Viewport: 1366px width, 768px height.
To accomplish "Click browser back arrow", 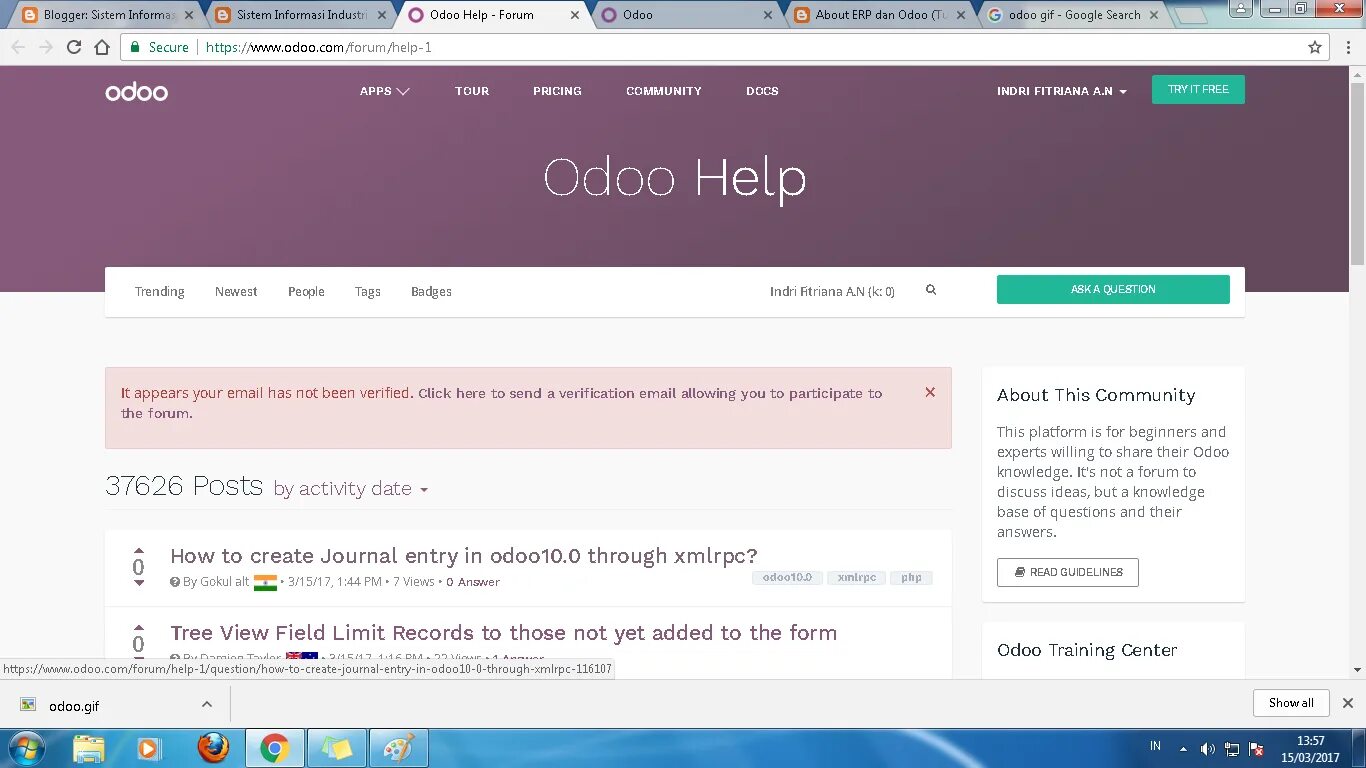I will (x=18, y=47).
